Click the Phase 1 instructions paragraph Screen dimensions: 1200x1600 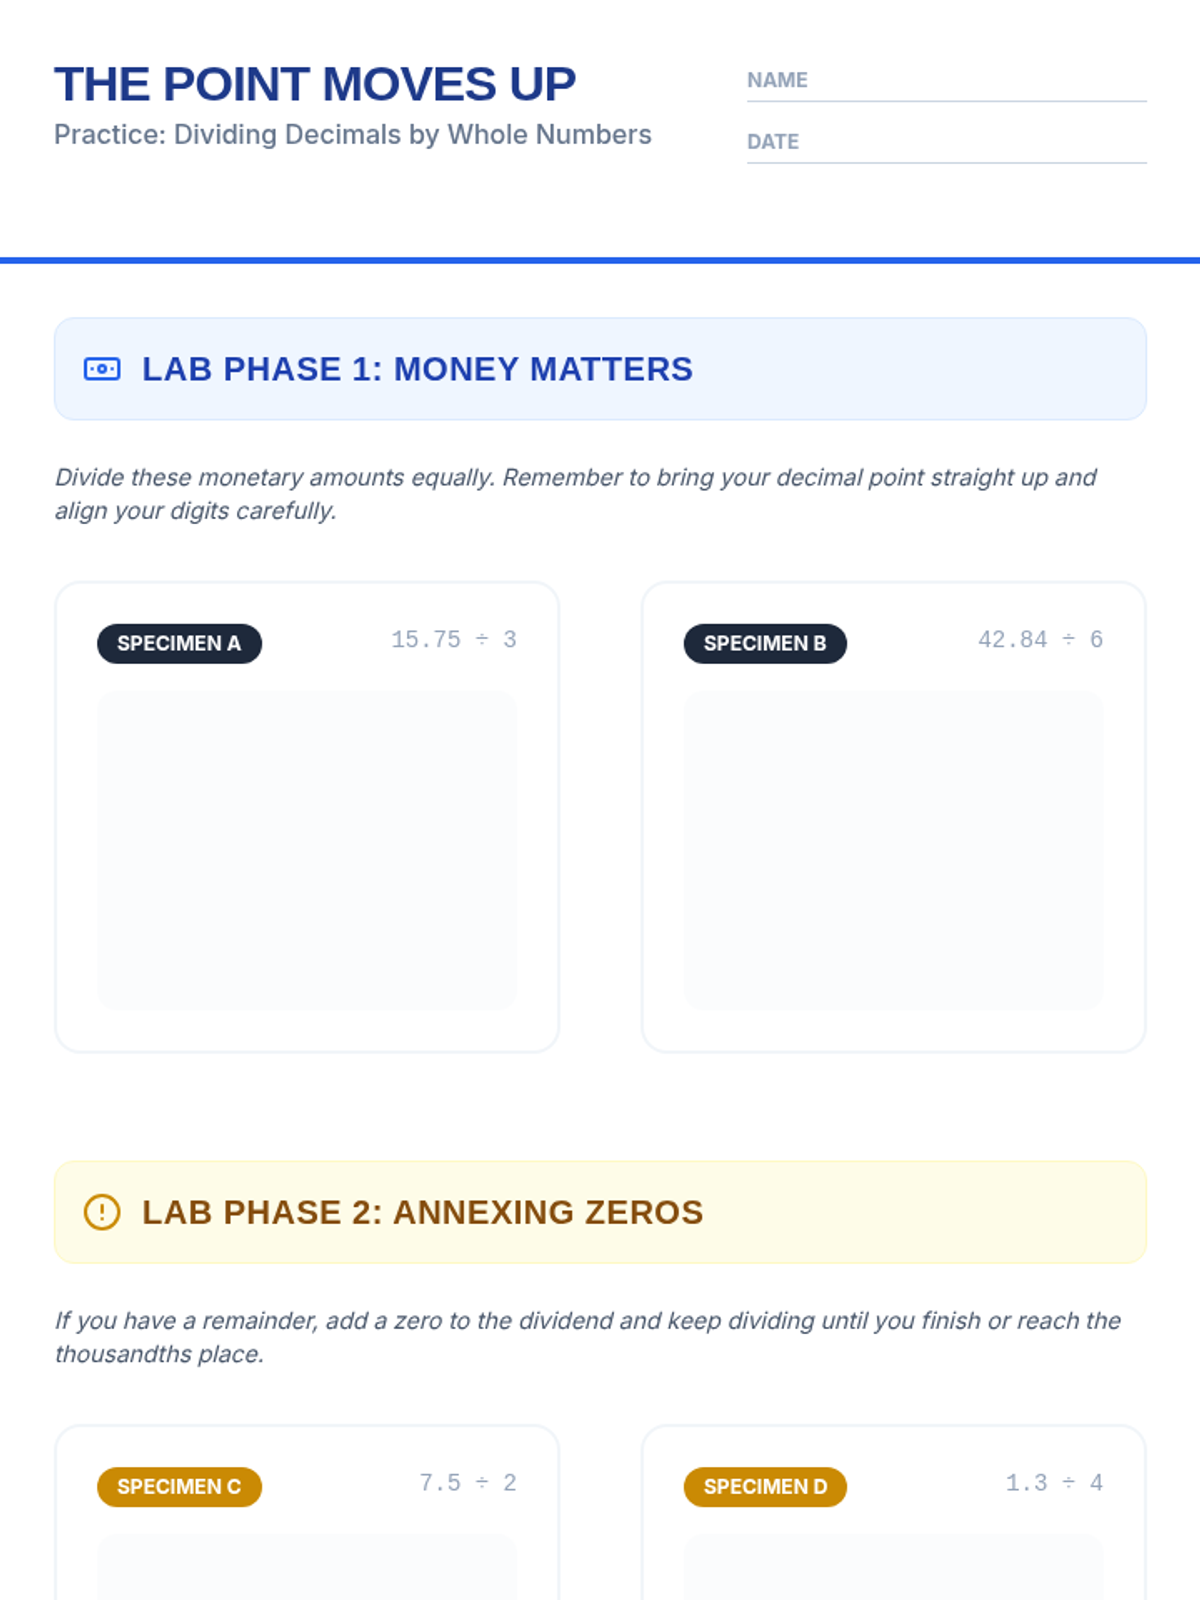point(576,494)
